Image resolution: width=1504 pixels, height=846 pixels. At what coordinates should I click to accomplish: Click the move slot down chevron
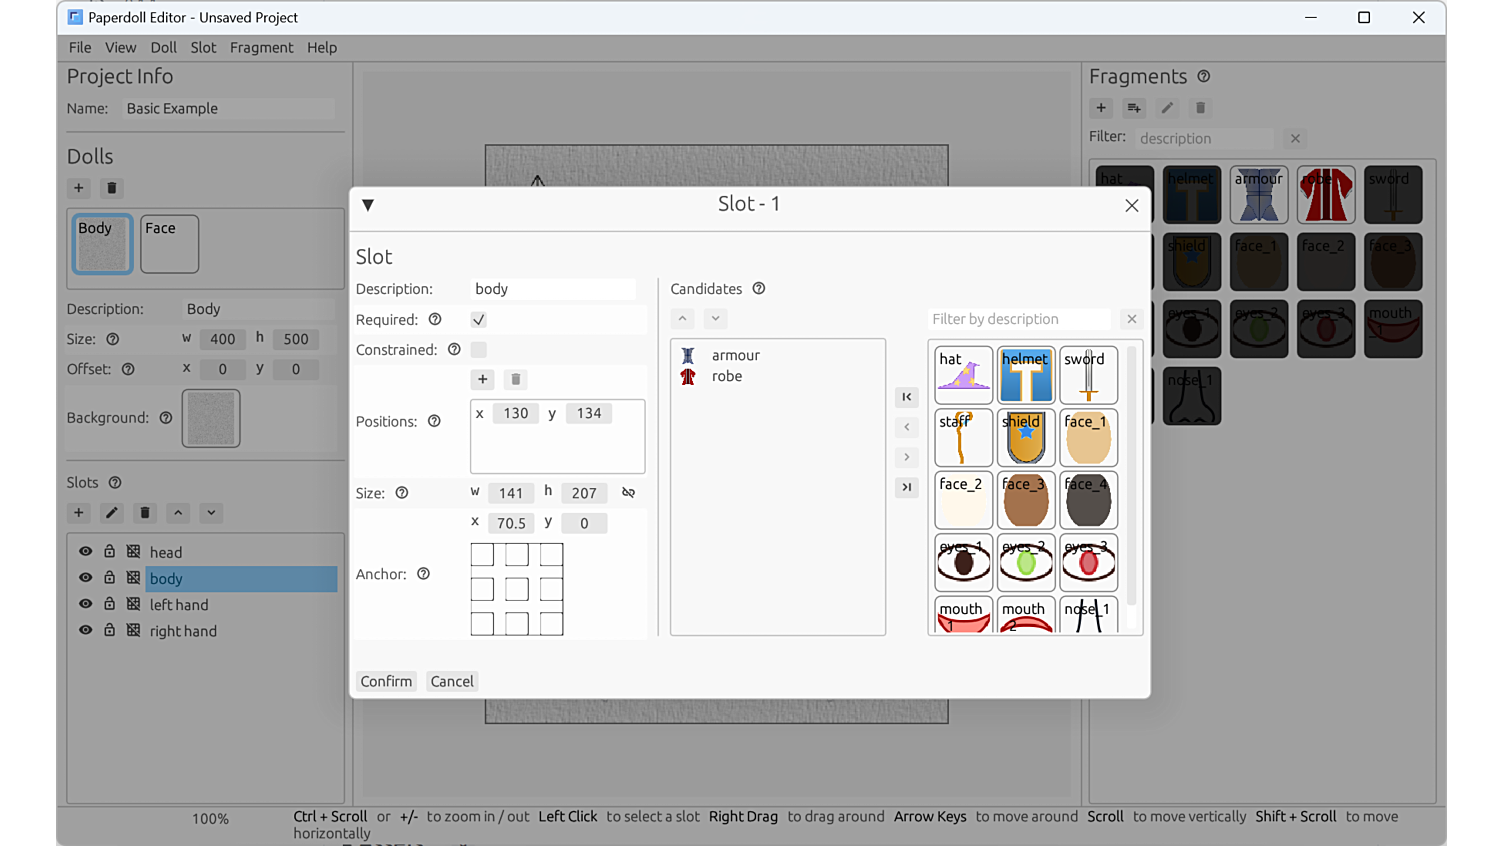click(211, 513)
